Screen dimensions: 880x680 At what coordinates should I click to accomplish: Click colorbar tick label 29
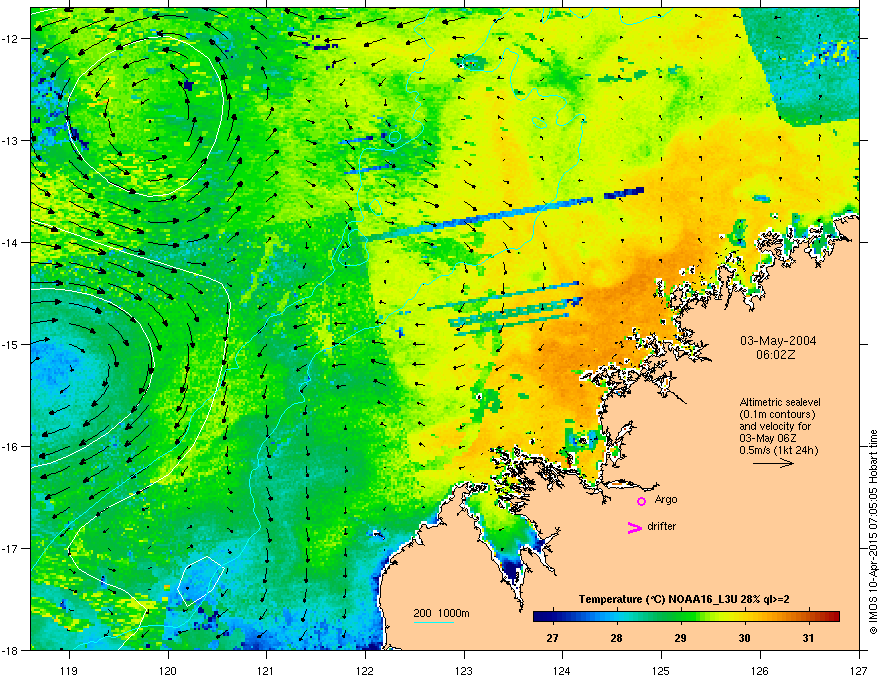coord(680,638)
